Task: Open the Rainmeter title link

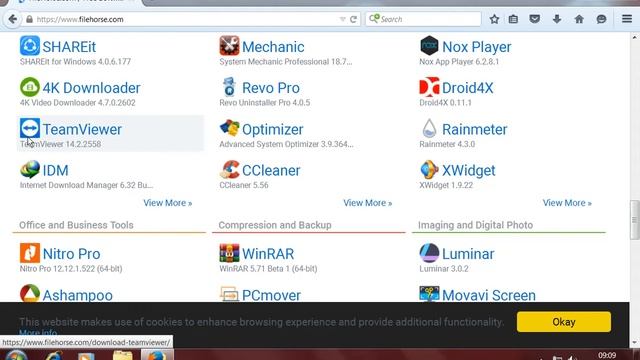Action: click(x=475, y=130)
